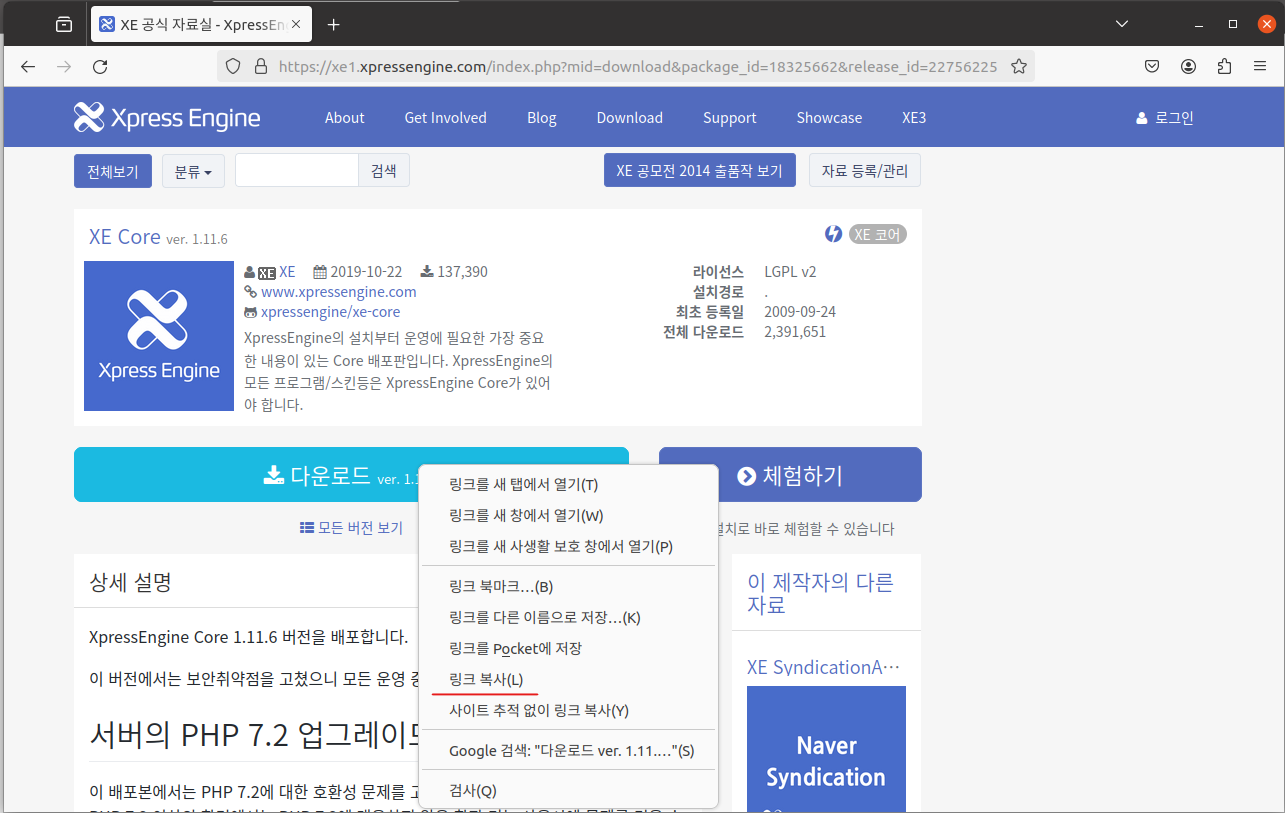Screen dimensions: 1285x813
Task: Choose 사이트 추적 없이 링크 복사(Y)
Action: [568, 711]
